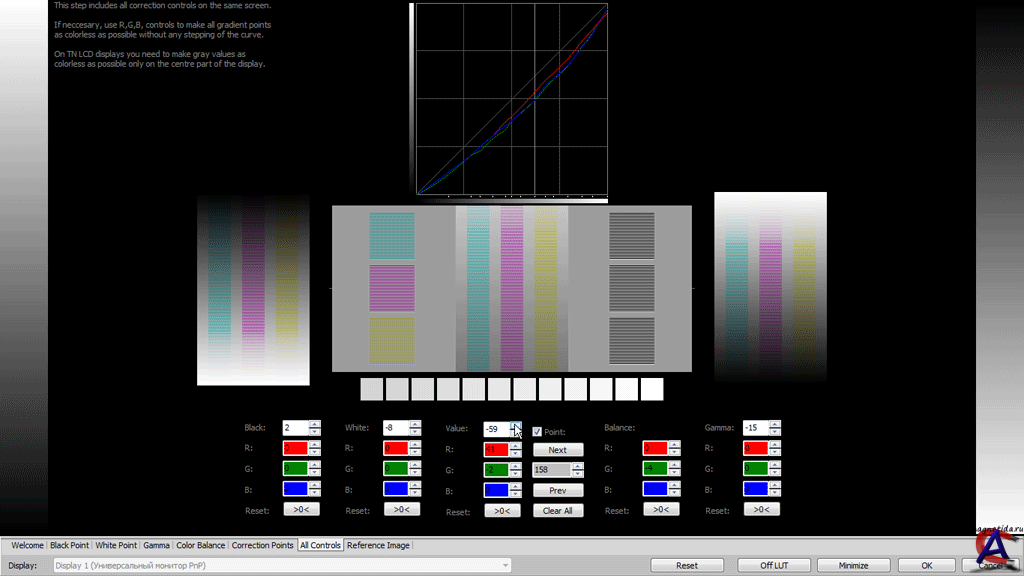1024x576 pixels.
Task: Select the last white point swatch
Action: coord(652,389)
